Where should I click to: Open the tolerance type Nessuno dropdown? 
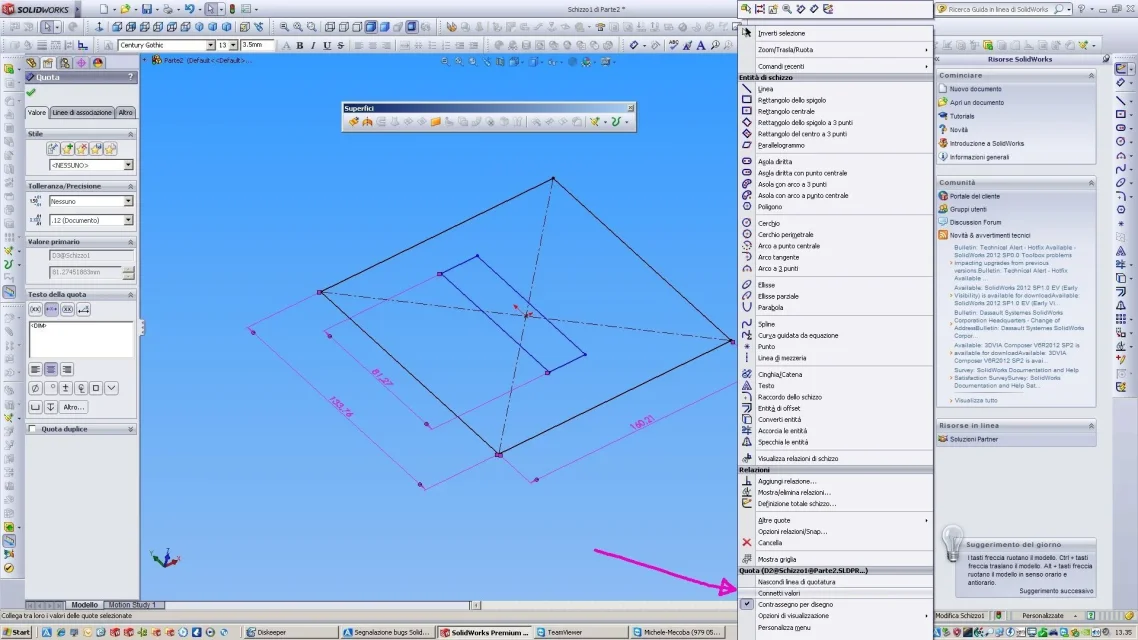(128, 201)
